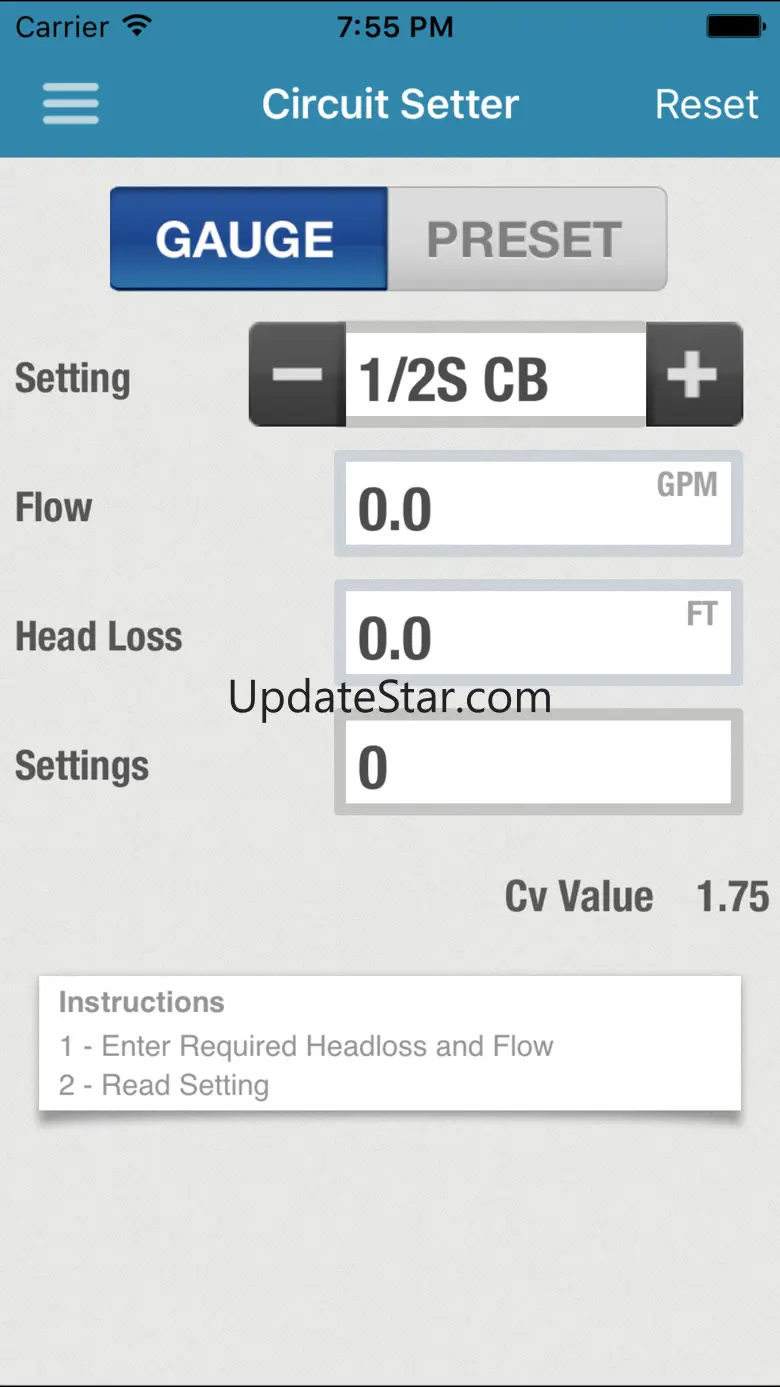Tap the Carrier label in status bar

pyautogui.click(x=61, y=26)
